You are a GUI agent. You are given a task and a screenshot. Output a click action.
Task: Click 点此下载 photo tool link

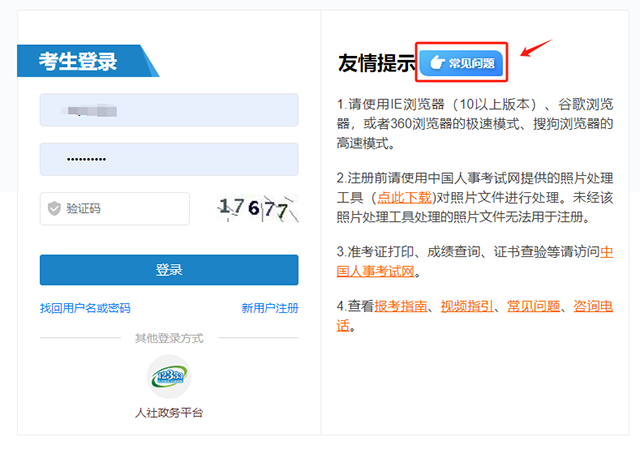[404, 198]
